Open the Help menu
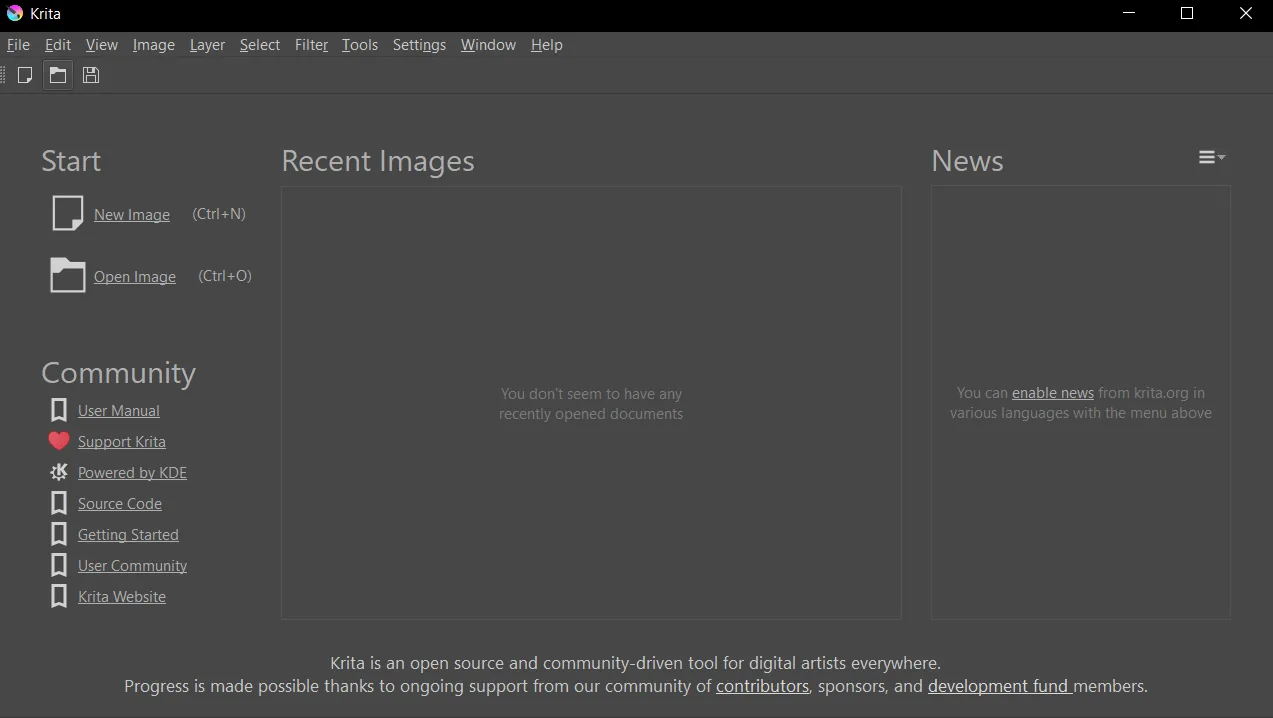This screenshot has height=718, width=1273. click(547, 45)
